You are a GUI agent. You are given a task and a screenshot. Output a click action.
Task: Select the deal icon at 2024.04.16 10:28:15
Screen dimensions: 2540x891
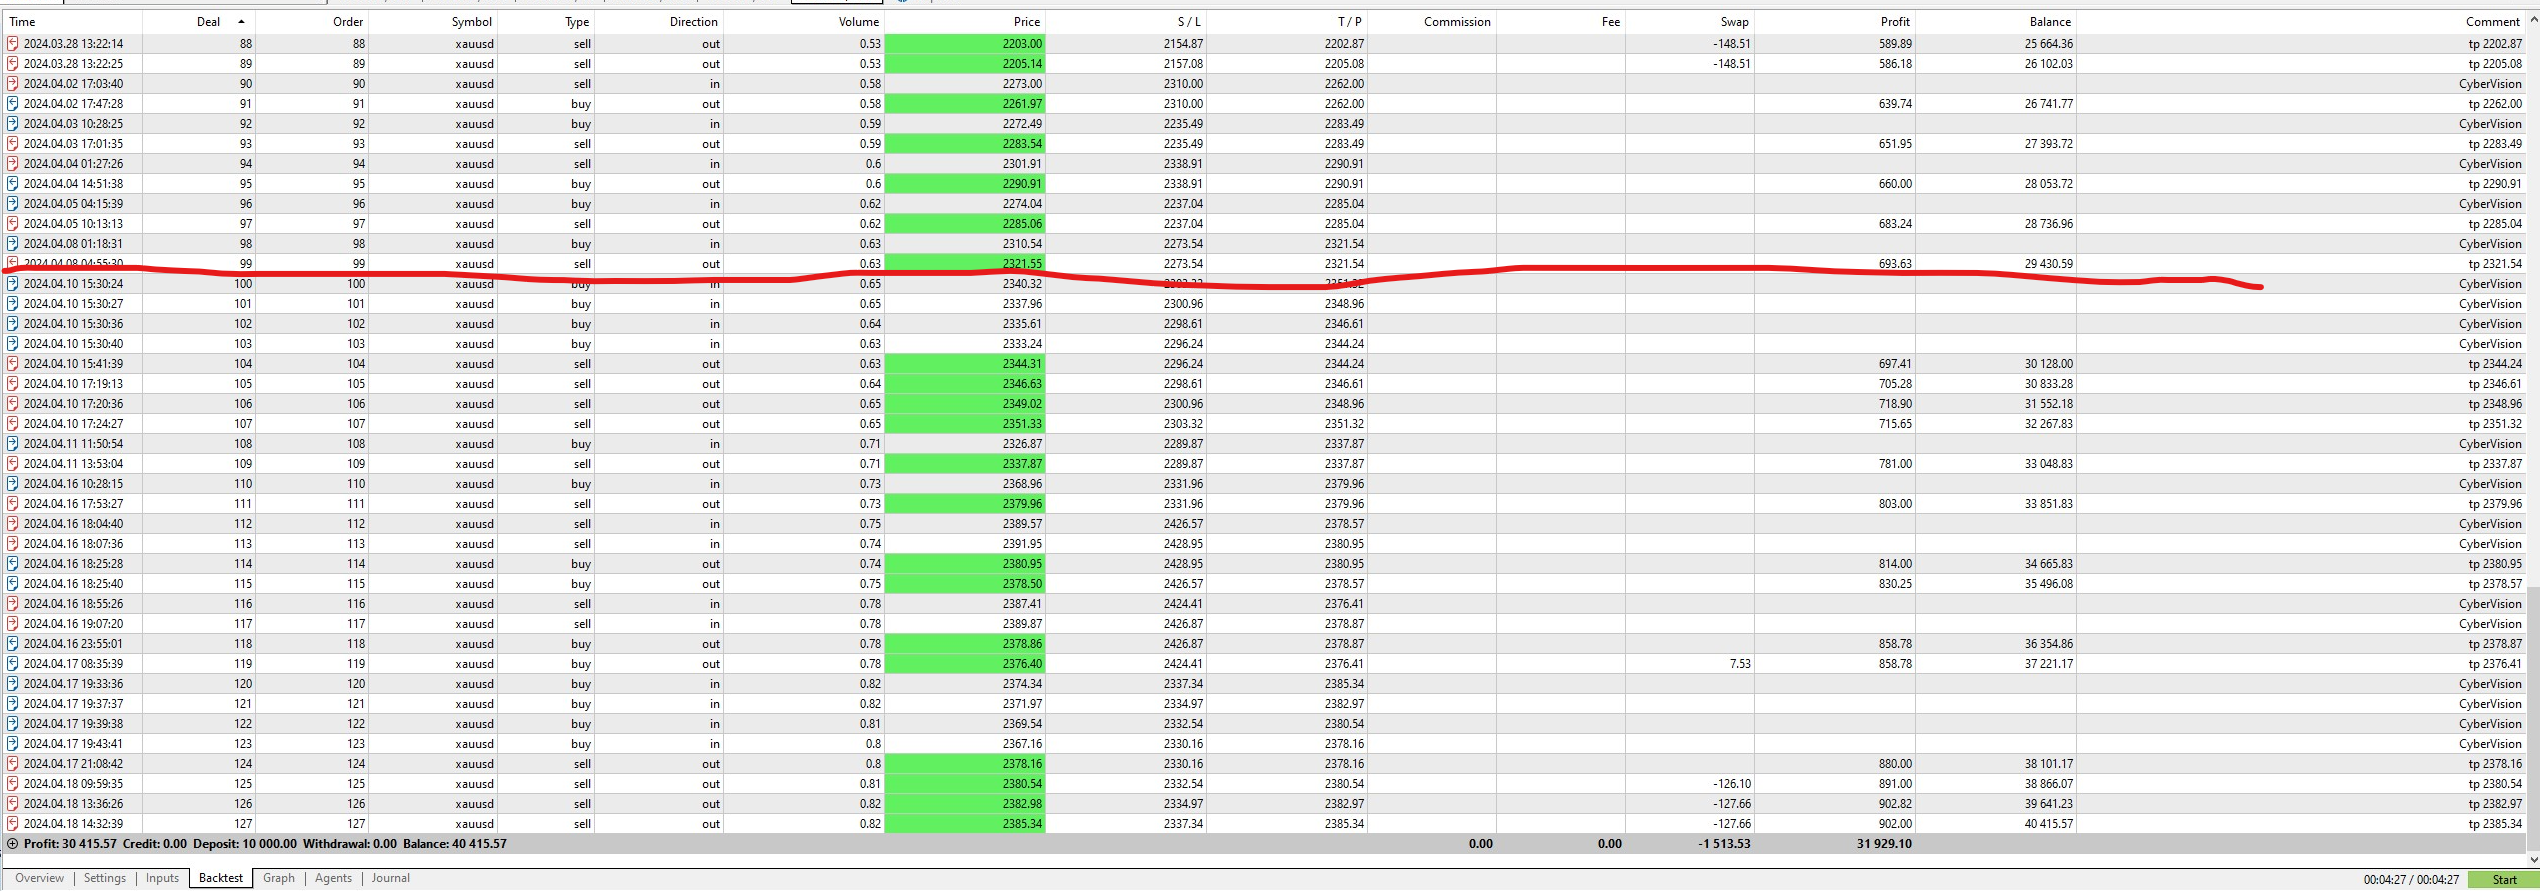(x=13, y=484)
